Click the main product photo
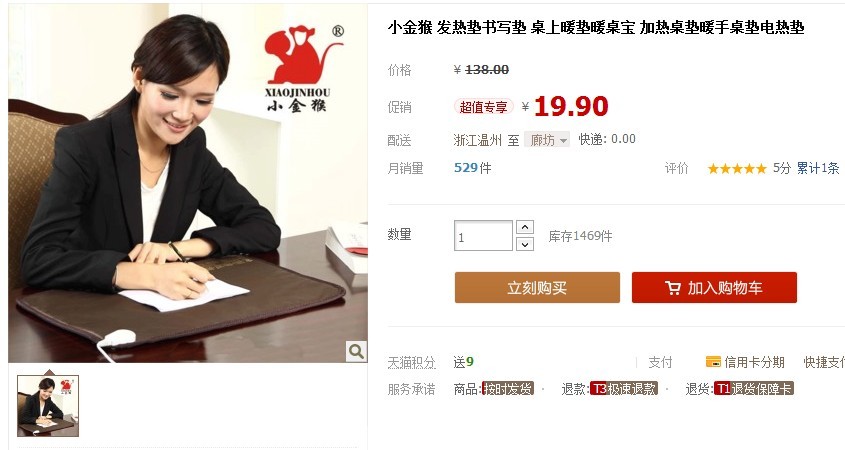This screenshot has height=450, width=845. pos(188,183)
